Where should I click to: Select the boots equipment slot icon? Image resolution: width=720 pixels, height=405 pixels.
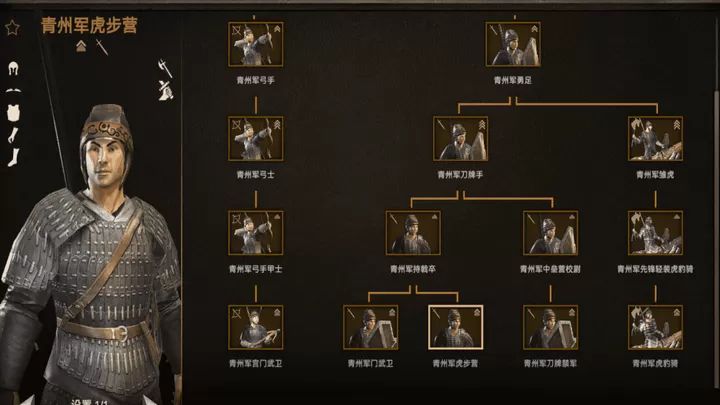pos(14,157)
